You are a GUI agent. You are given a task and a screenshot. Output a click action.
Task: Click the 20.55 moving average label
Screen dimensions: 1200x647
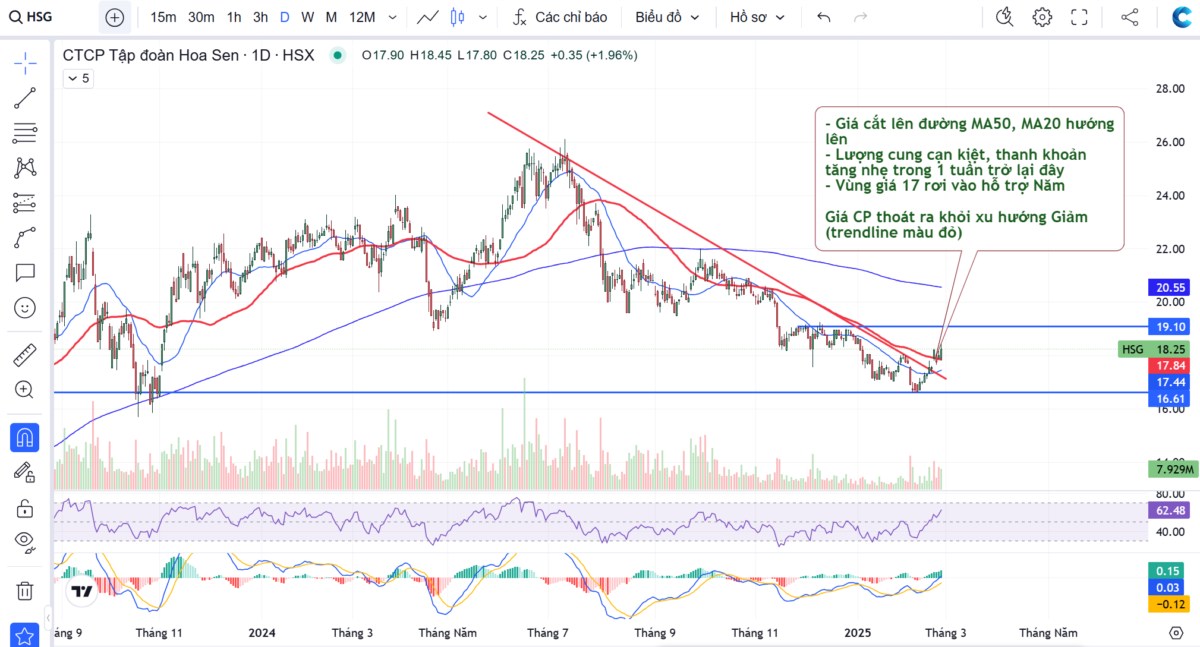click(x=1168, y=287)
